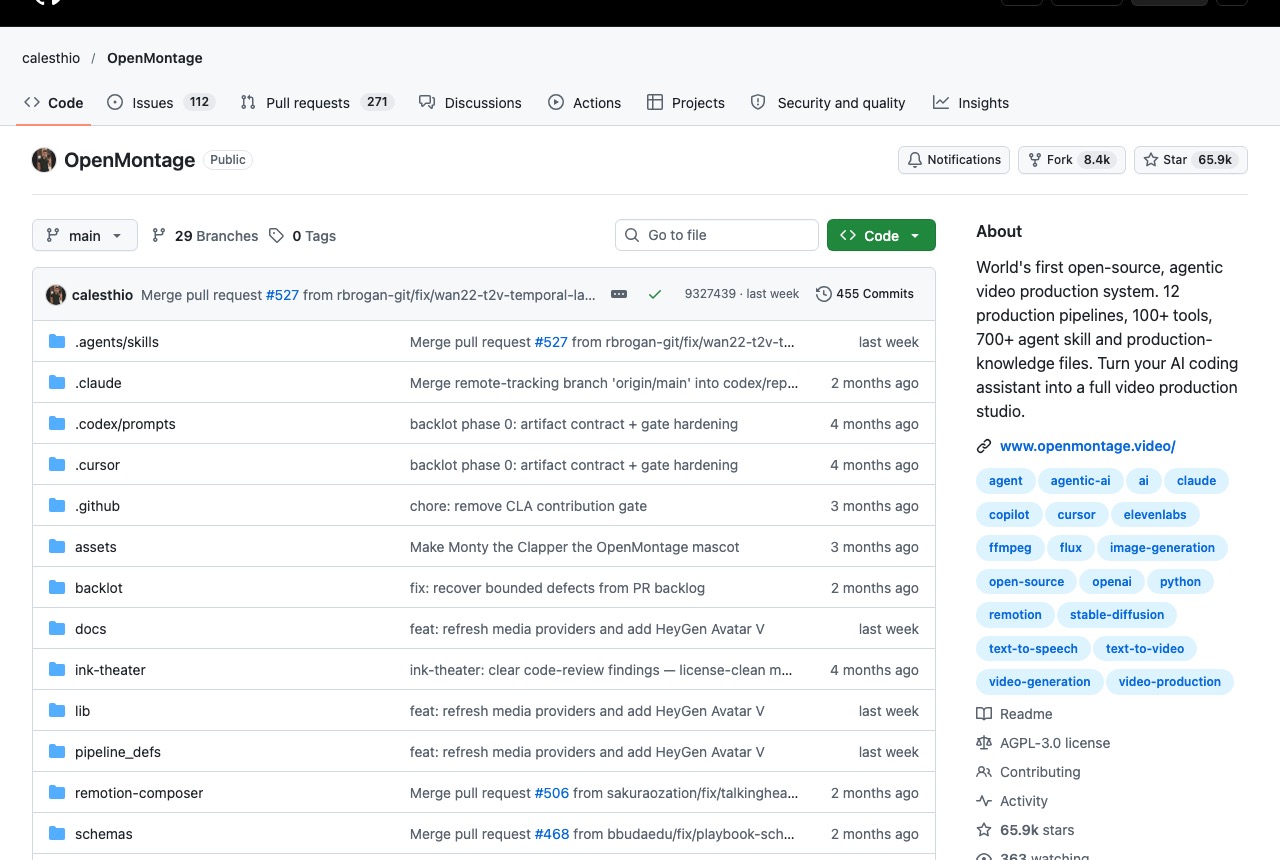Open the www.openmontage.video website link
This screenshot has width=1280, height=860.
(1088, 447)
